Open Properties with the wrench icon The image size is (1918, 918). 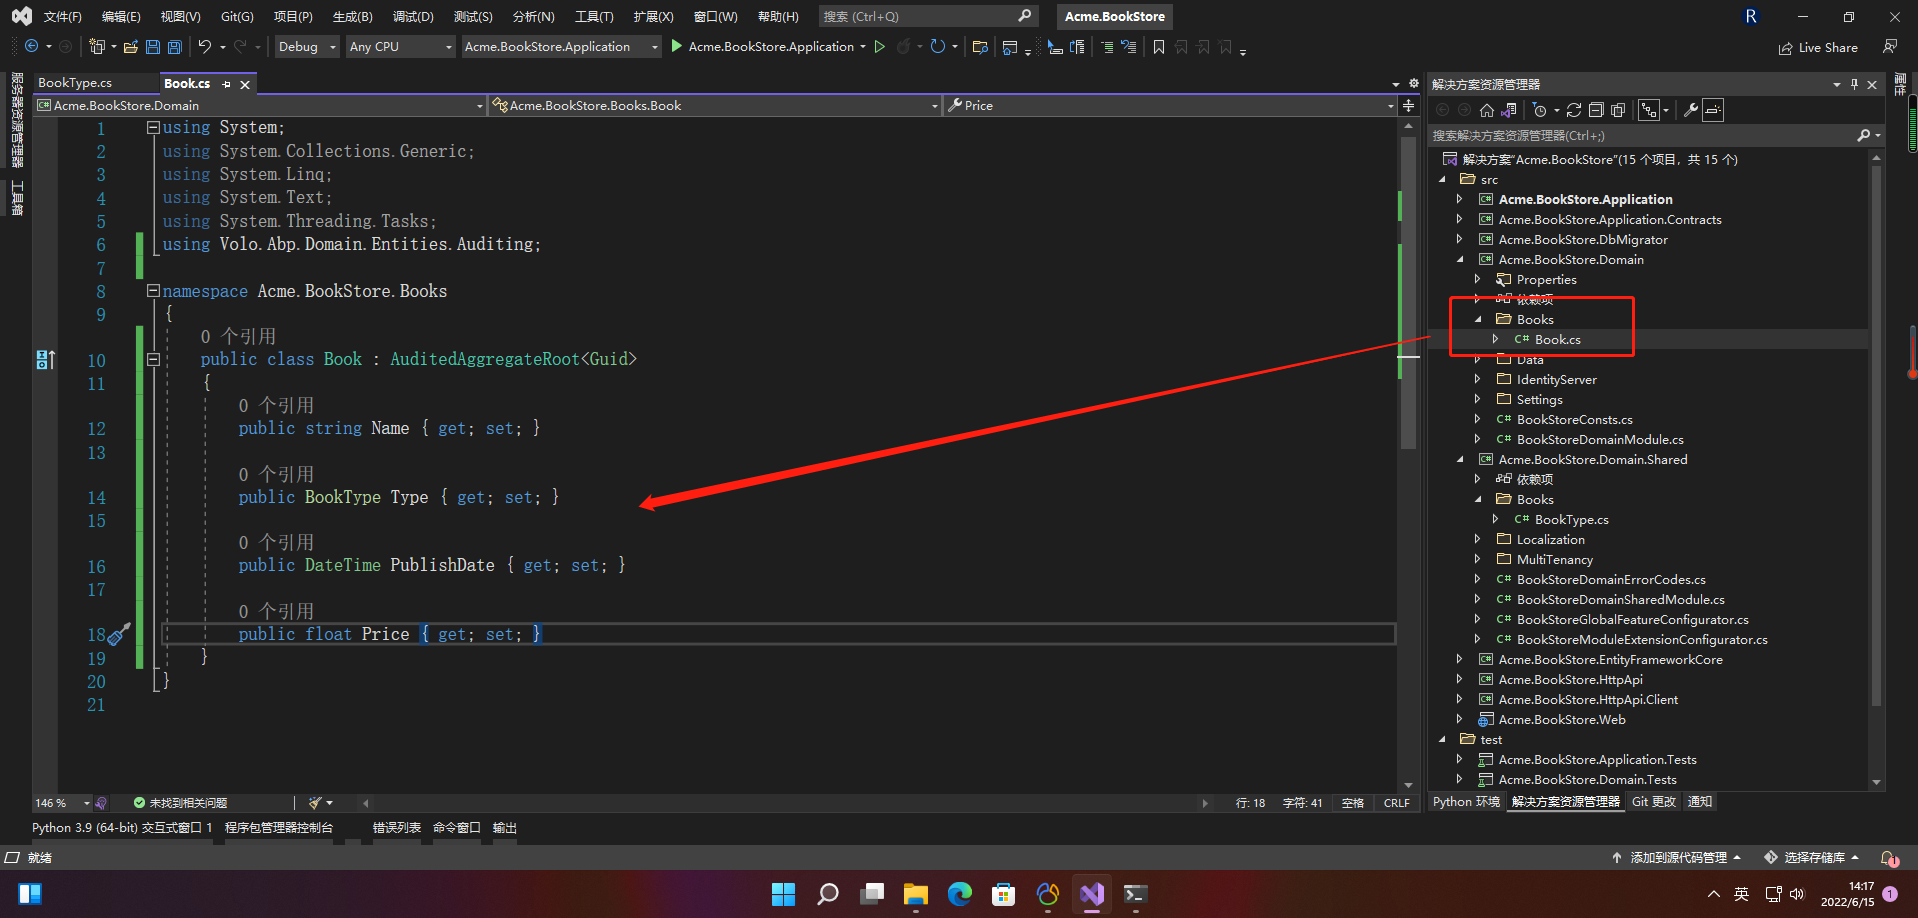tap(1691, 110)
